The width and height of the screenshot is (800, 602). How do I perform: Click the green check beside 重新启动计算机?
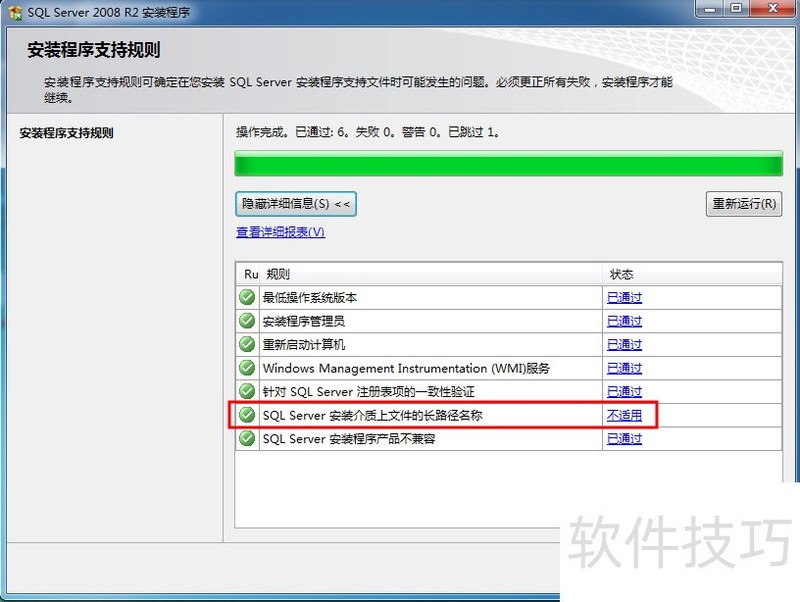pos(246,344)
